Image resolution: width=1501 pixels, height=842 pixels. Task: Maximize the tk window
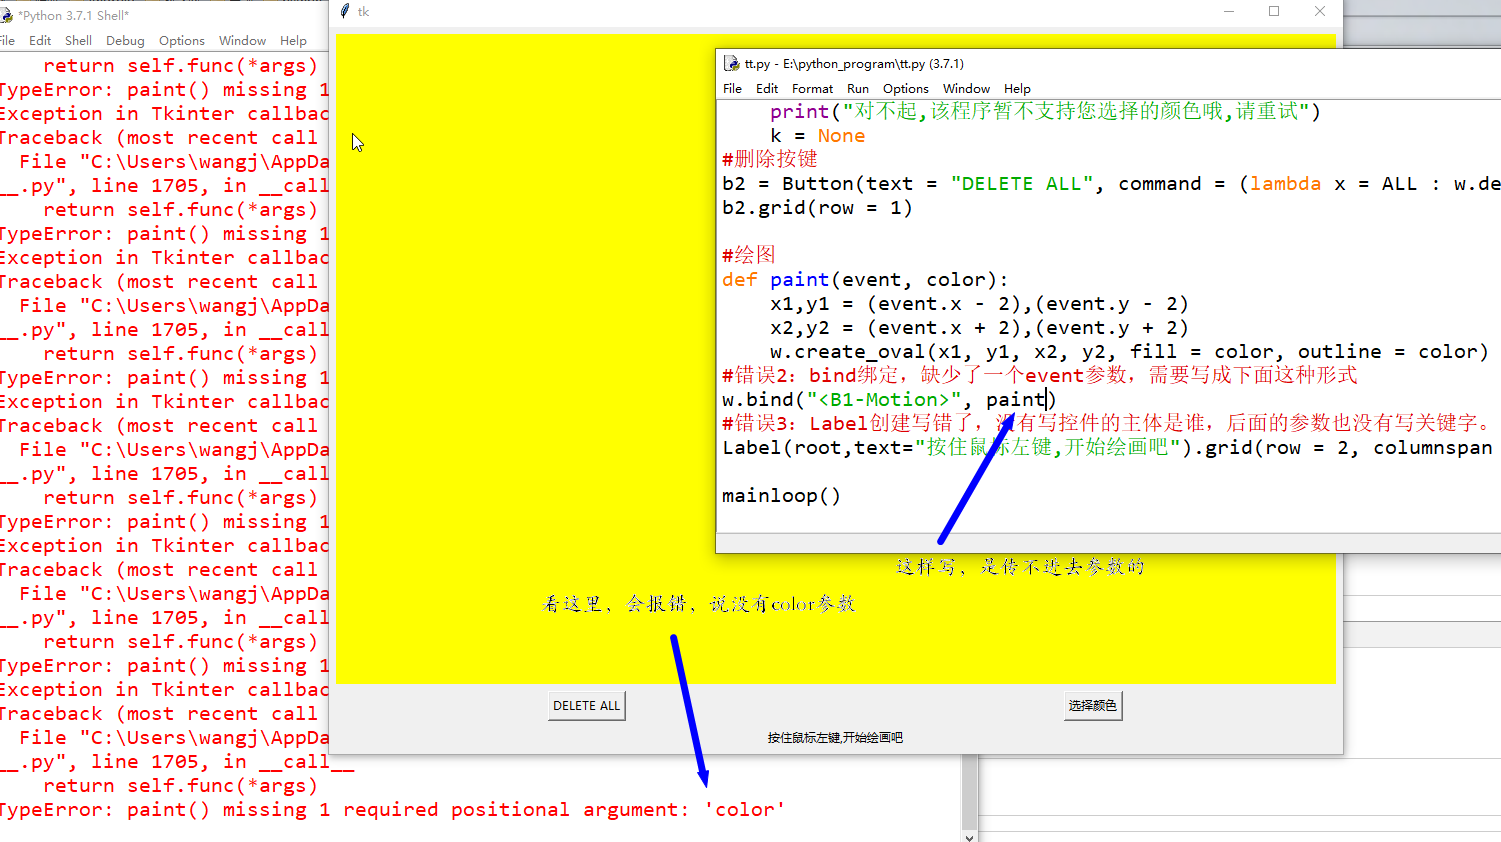click(x=1274, y=11)
